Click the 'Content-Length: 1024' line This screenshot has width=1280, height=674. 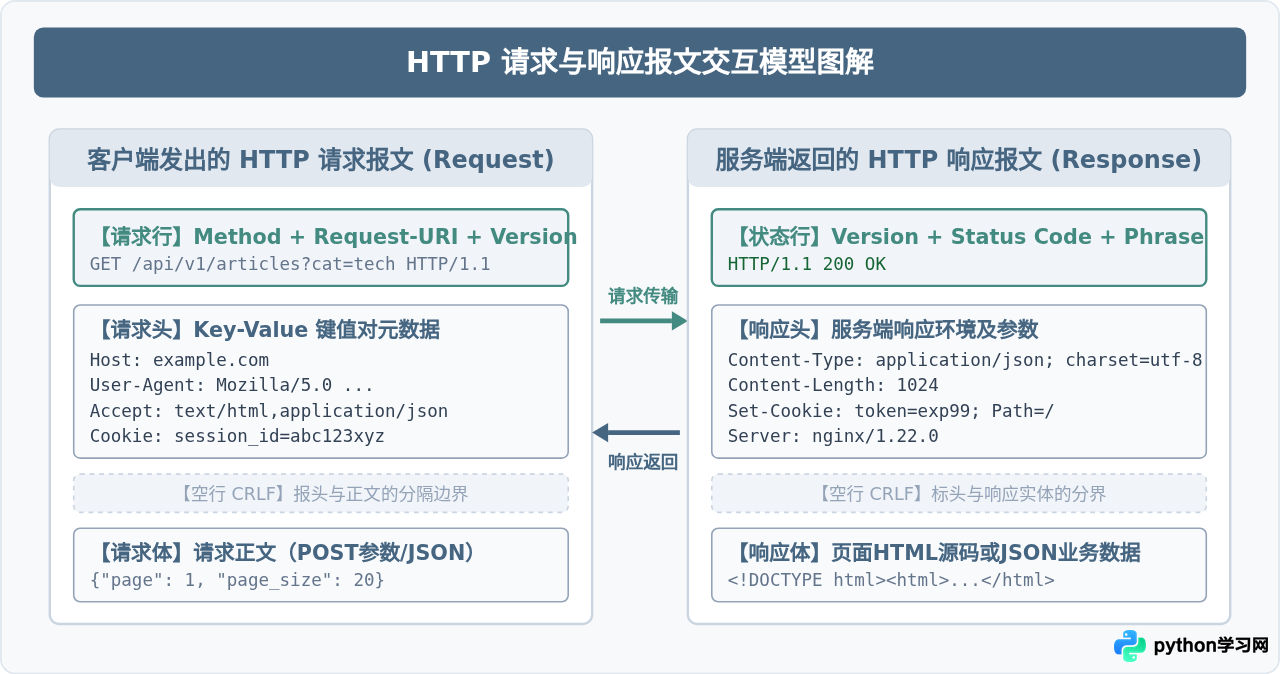tap(833, 385)
